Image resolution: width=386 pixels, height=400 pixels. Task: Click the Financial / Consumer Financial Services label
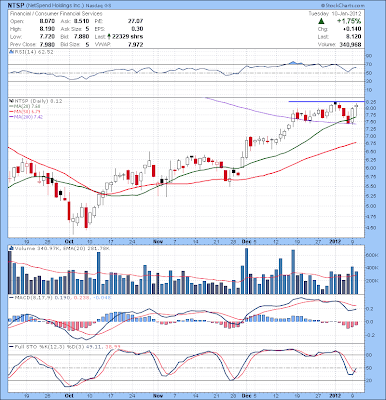[x=56, y=14]
